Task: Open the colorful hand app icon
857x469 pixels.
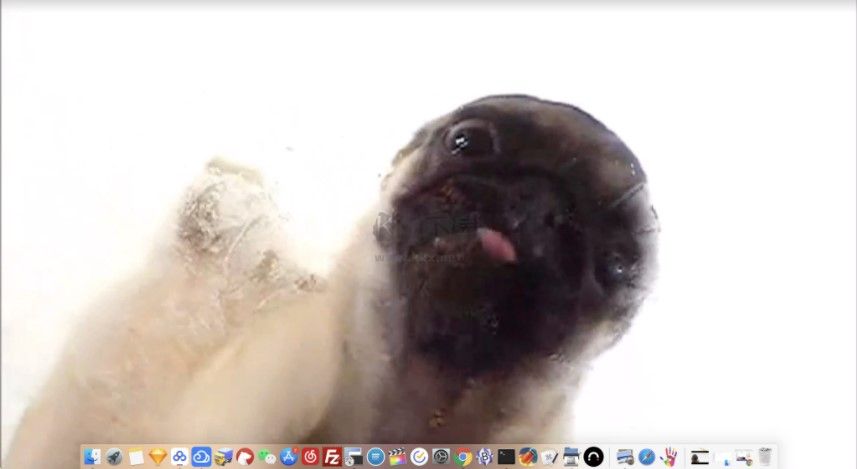Action: click(669, 457)
